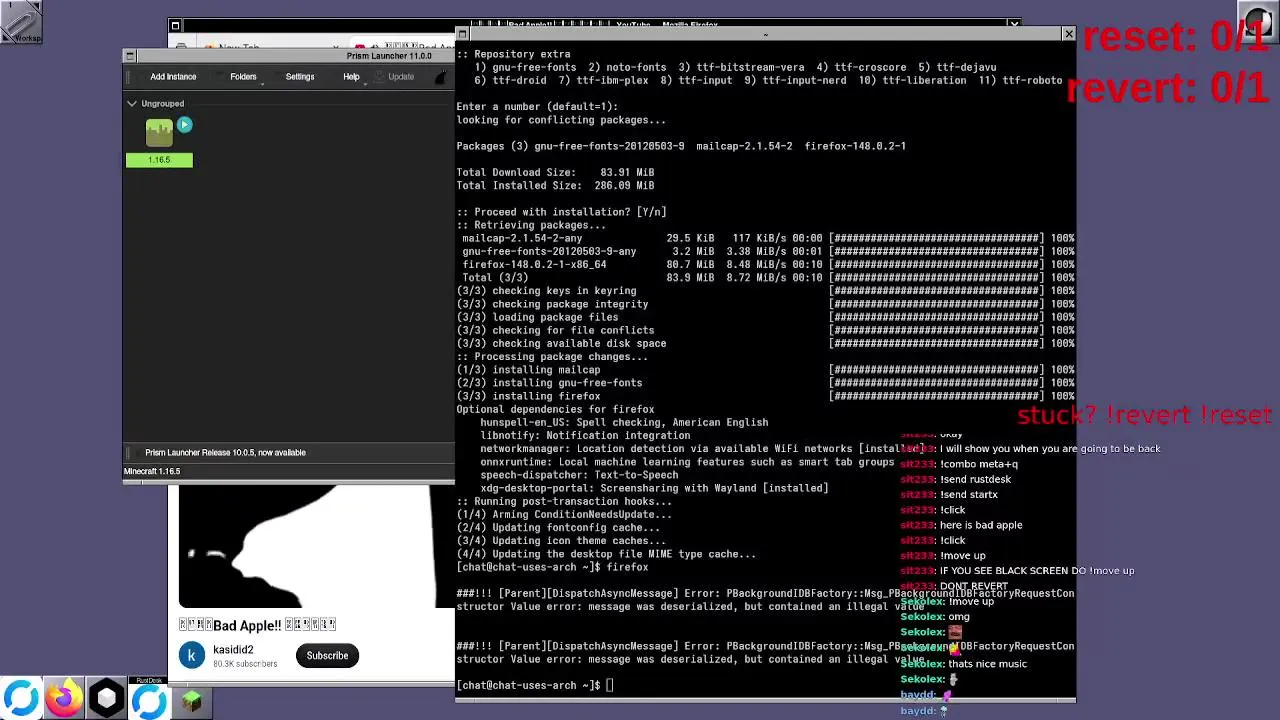Open Prism Launcher window menu icon

point(129,56)
